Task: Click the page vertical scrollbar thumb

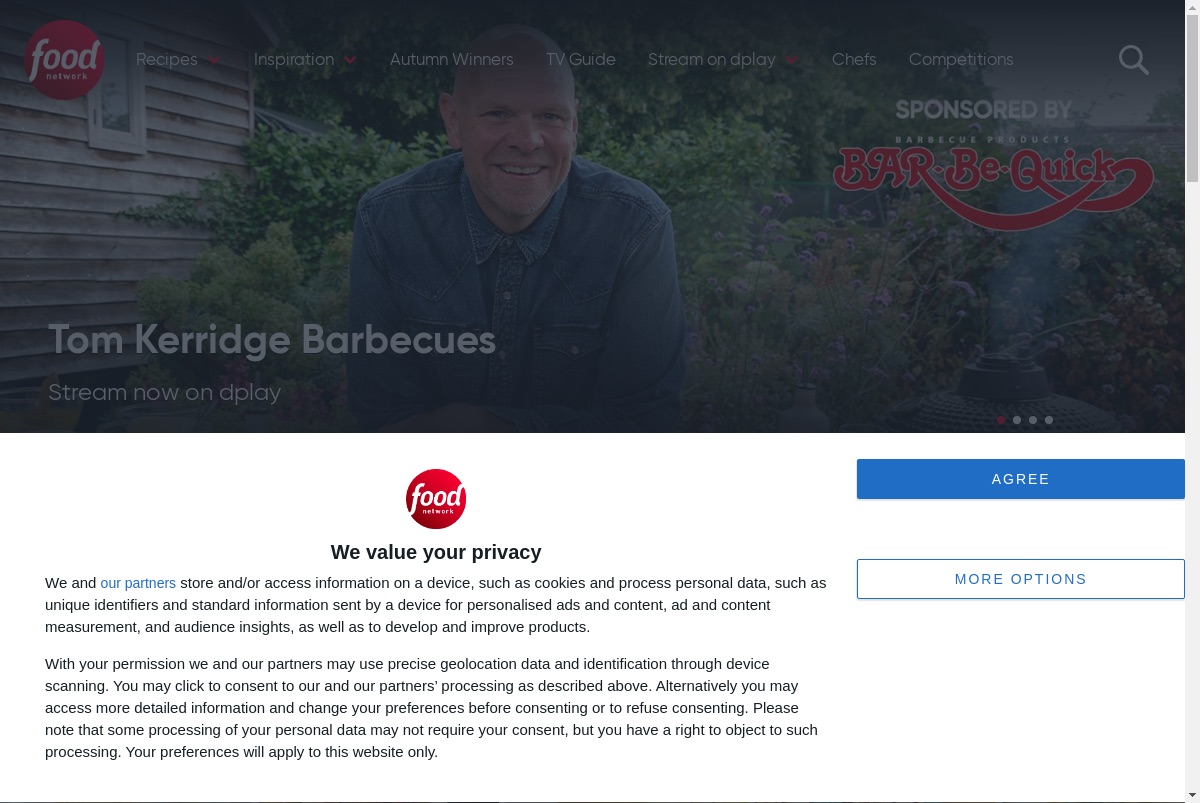Action: click(1192, 93)
